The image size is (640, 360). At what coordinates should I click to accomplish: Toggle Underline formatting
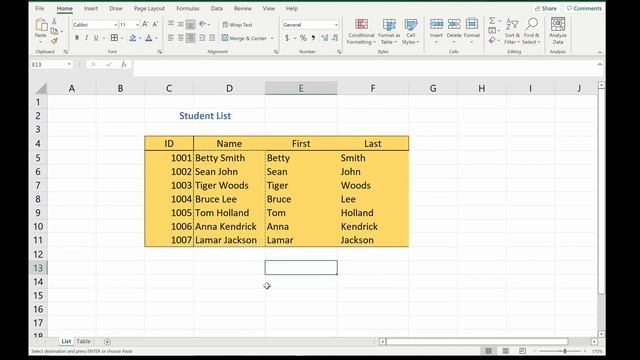tap(96, 38)
